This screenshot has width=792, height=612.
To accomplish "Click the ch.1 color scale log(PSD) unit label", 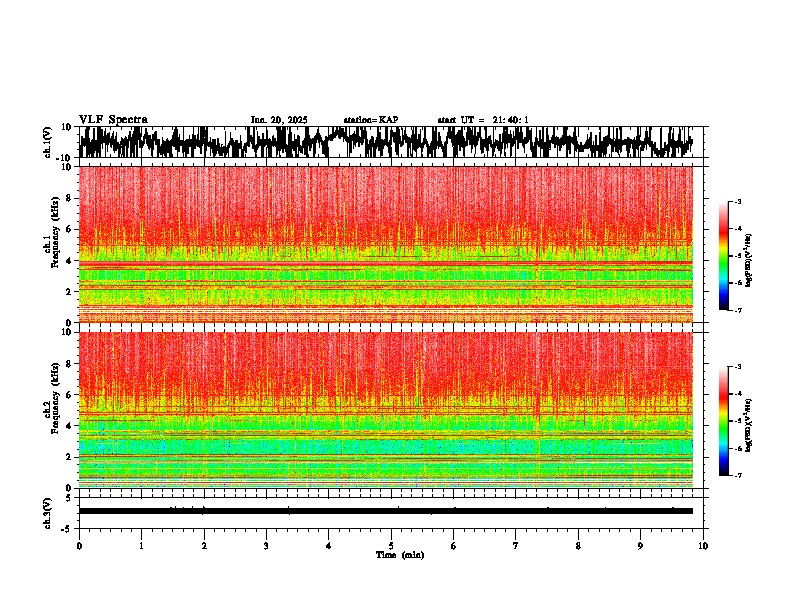I will 749,260.
